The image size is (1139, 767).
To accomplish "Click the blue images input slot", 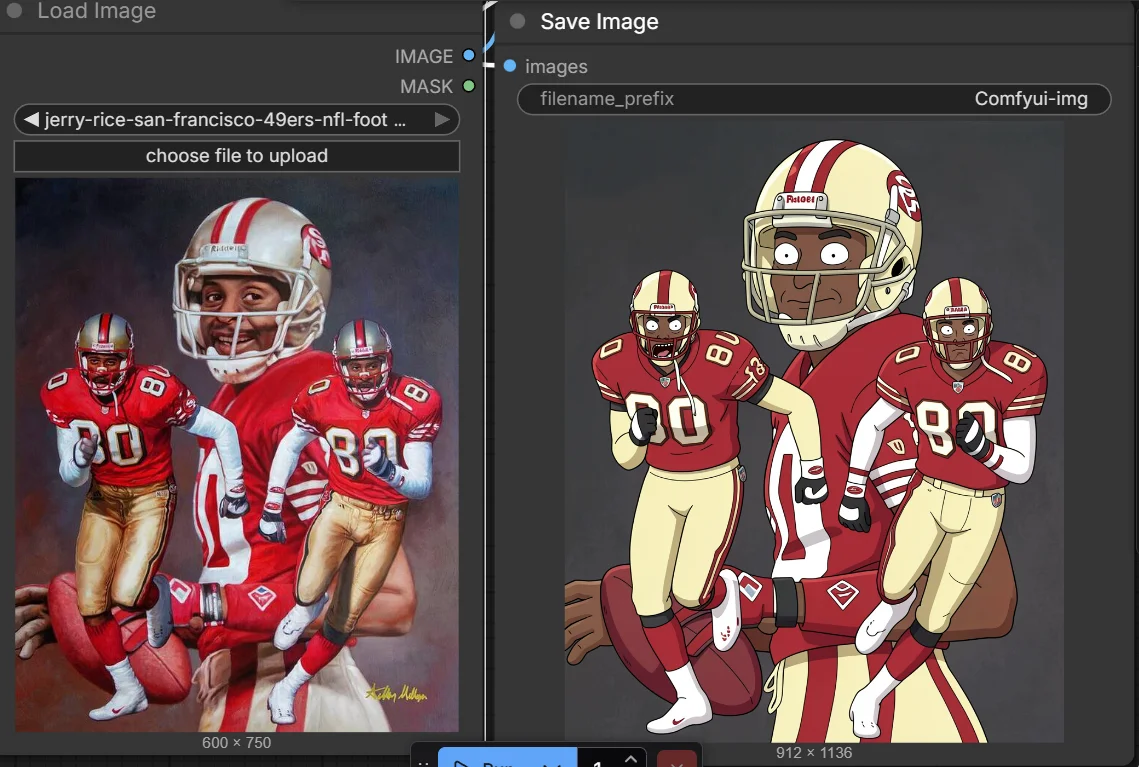I will pyautogui.click(x=510, y=66).
